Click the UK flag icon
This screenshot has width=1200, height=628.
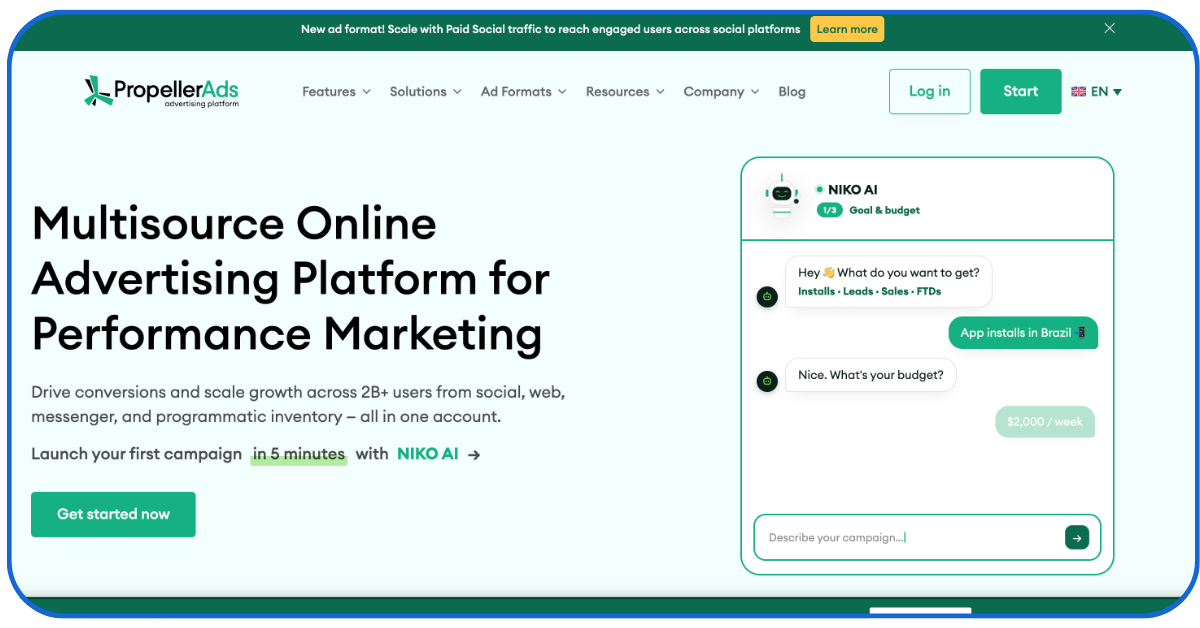[x=1078, y=91]
